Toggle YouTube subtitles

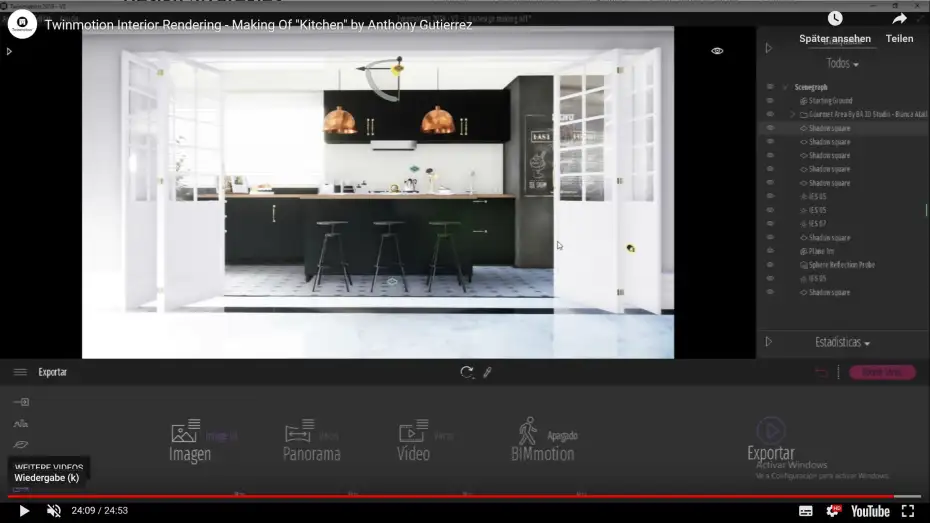click(x=805, y=511)
